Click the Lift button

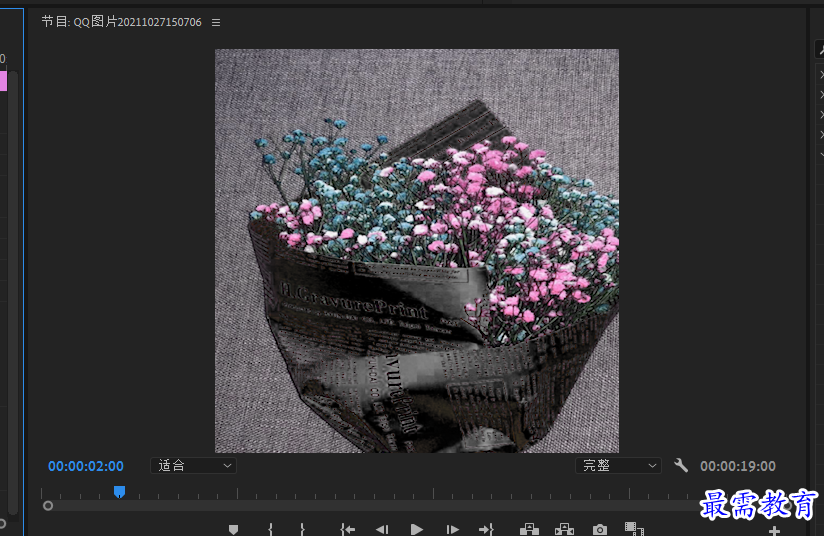click(529, 529)
